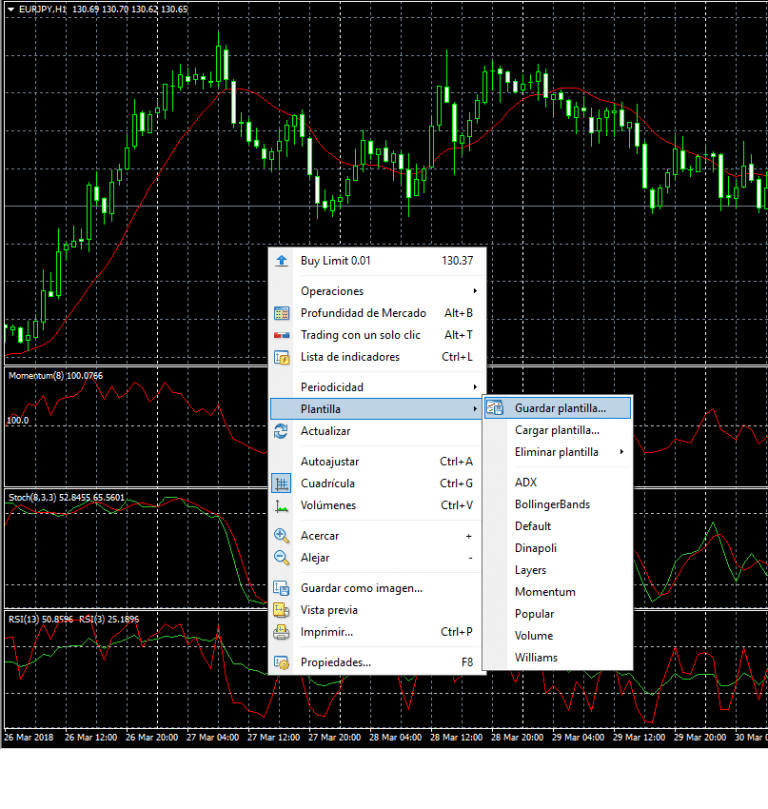Click the Vista previa icon
The height and width of the screenshot is (809, 768).
pyautogui.click(x=282, y=610)
